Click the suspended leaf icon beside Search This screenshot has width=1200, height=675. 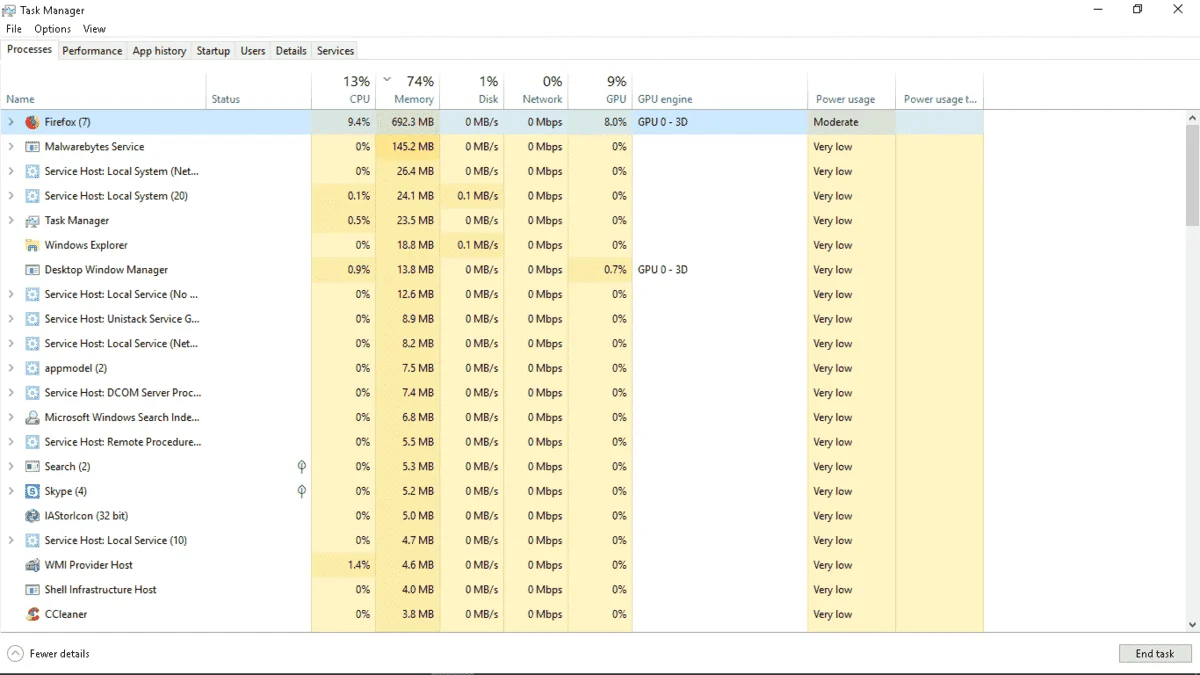pos(301,467)
